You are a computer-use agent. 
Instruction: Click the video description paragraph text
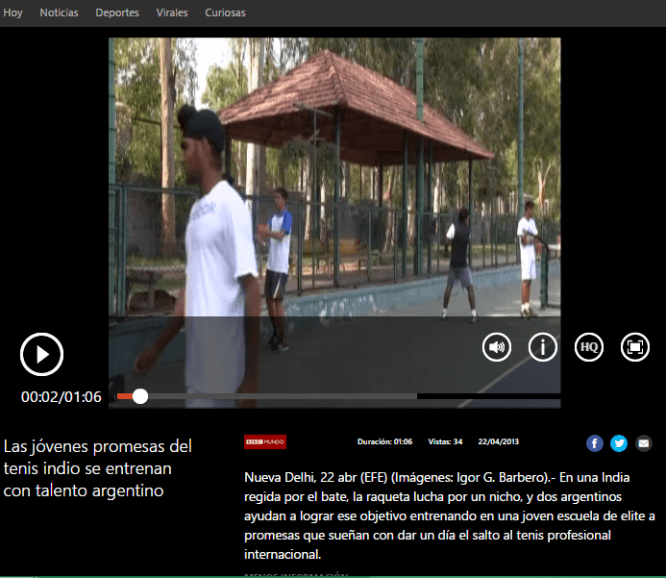tap(450, 515)
